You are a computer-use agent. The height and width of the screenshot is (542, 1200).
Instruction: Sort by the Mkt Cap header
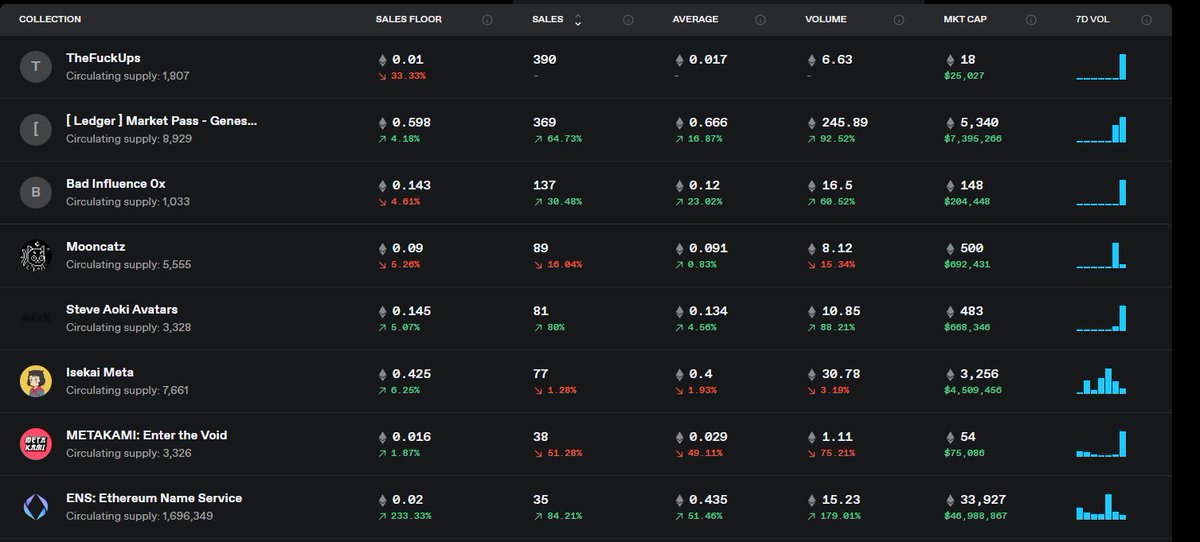tap(965, 20)
